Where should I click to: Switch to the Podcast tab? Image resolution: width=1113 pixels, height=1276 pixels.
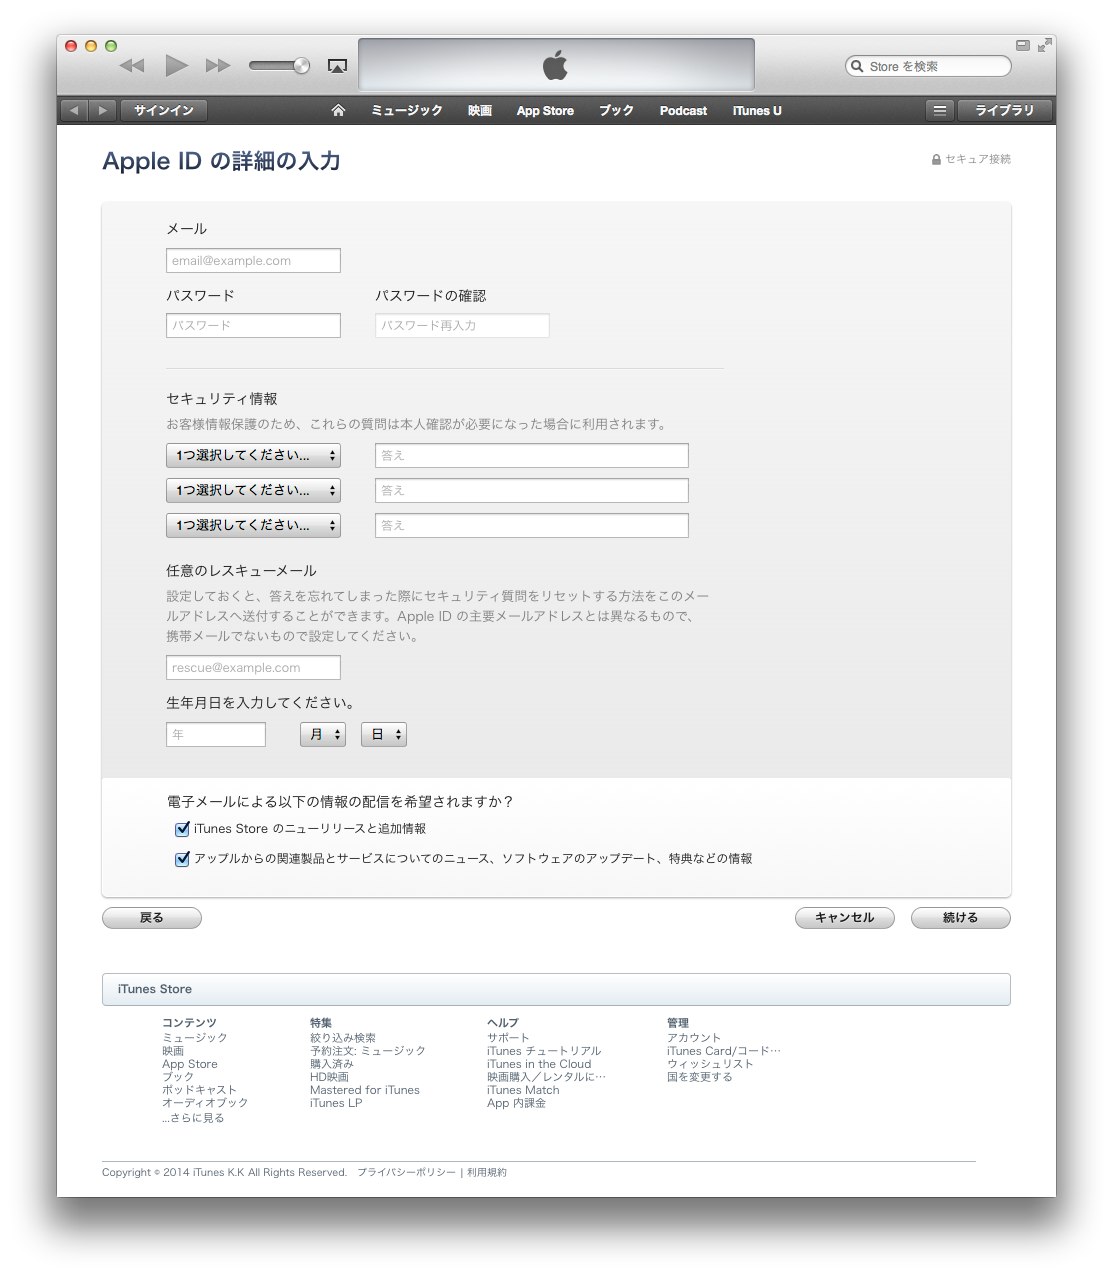pyautogui.click(x=683, y=110)
